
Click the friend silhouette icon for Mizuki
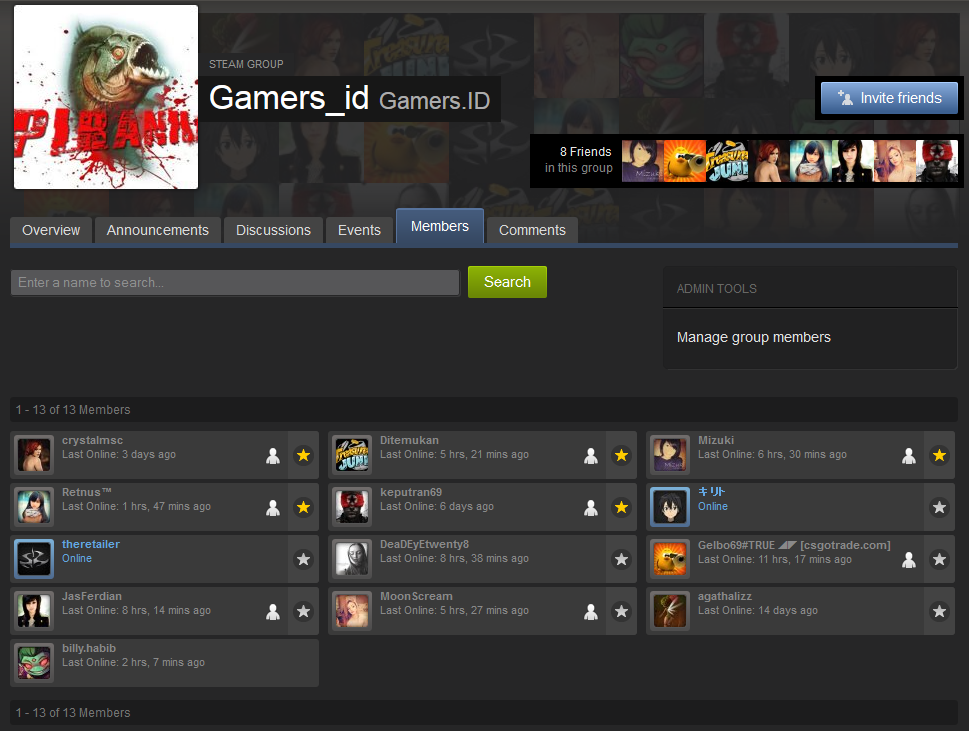coord(908,455)
